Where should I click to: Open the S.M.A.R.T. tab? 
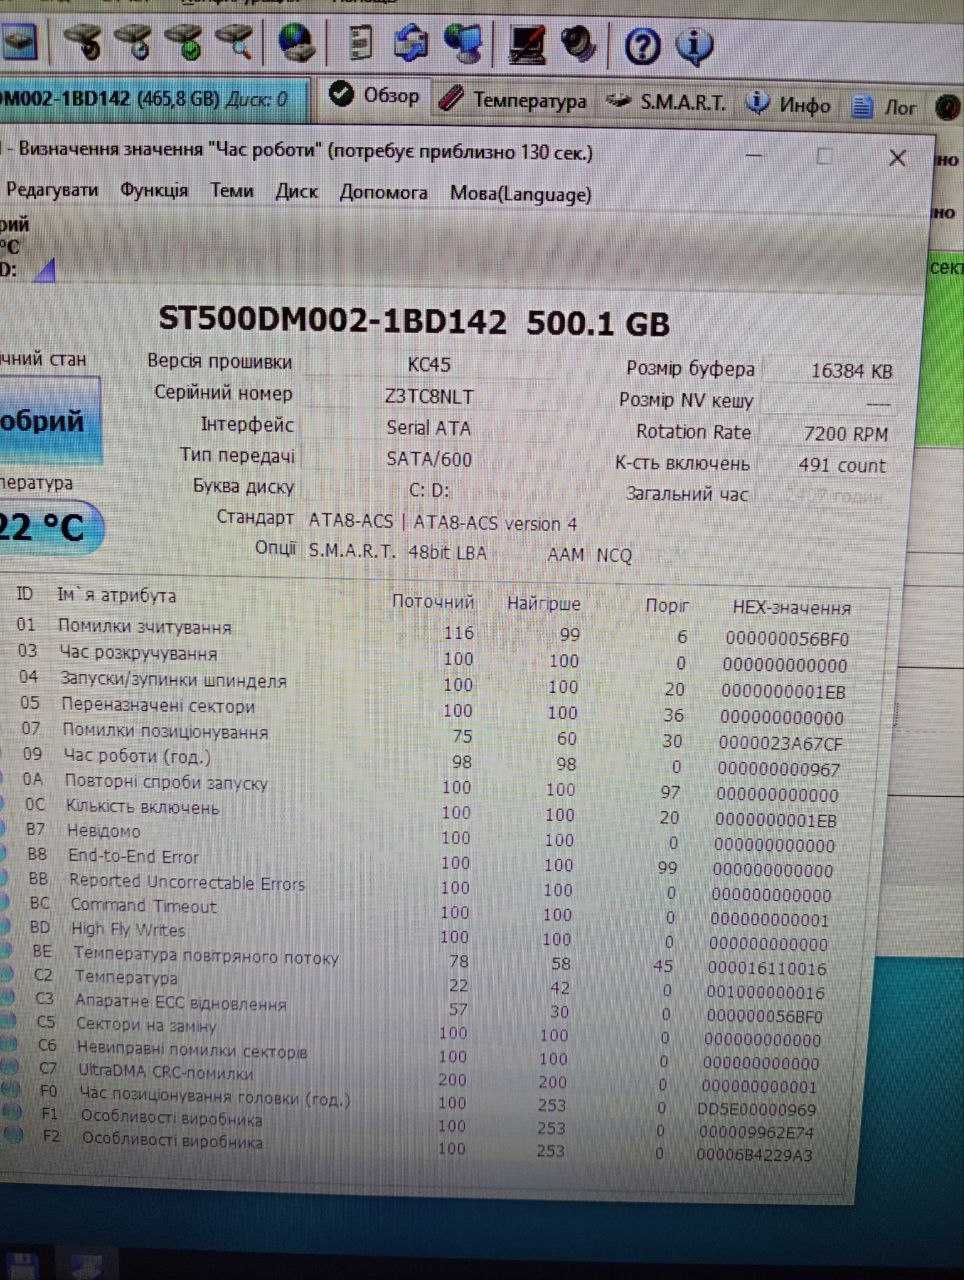669,101
